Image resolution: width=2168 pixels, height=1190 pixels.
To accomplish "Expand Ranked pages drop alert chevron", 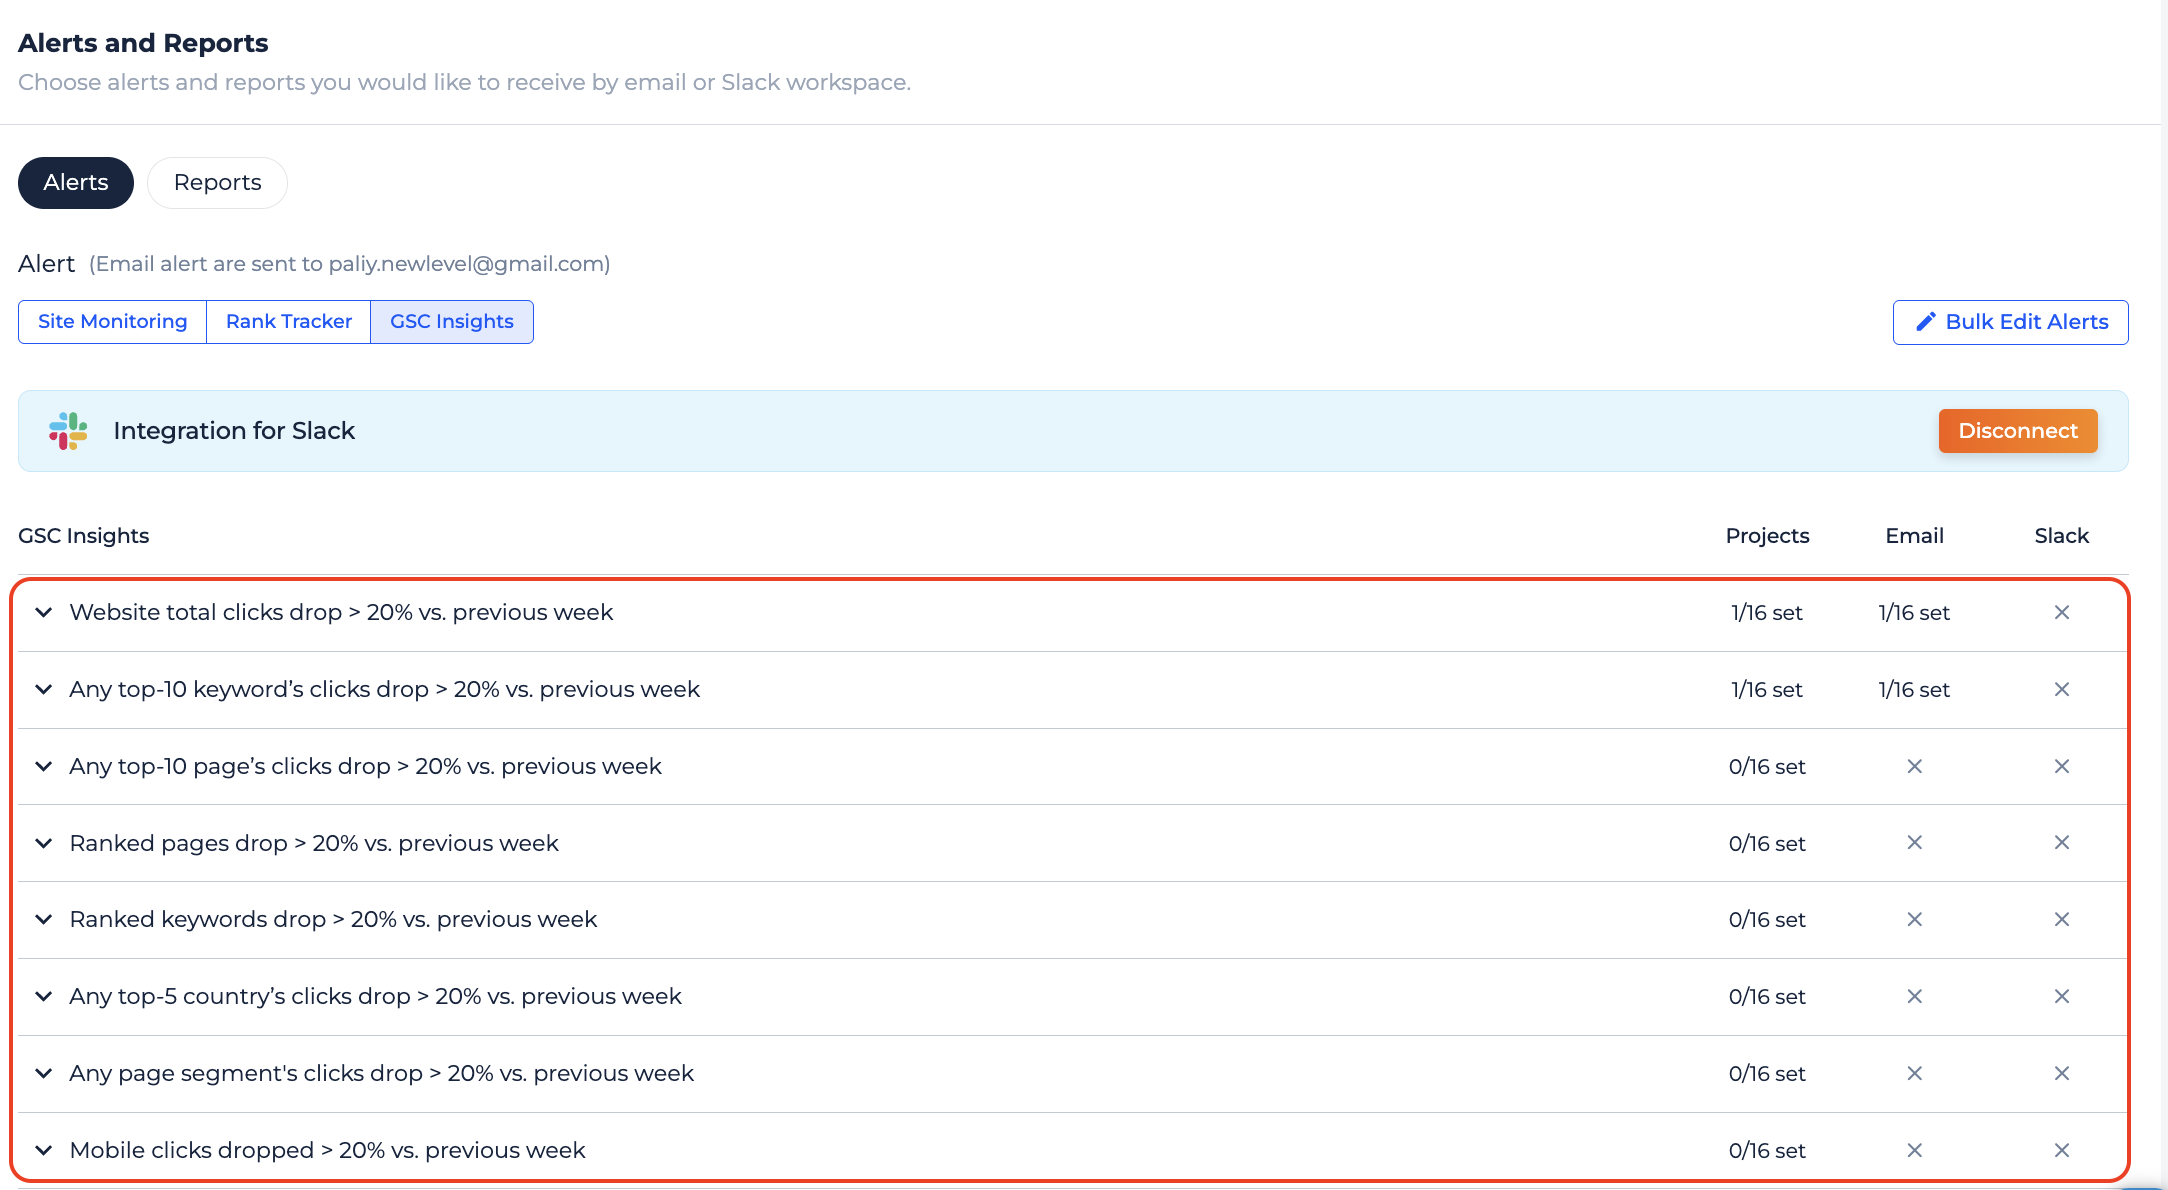I will [43, 843].
